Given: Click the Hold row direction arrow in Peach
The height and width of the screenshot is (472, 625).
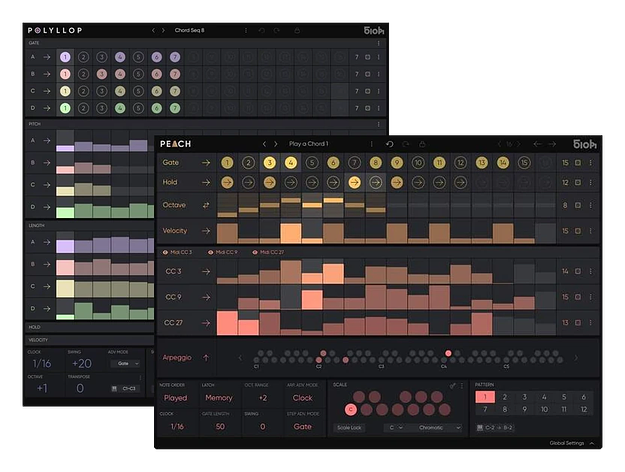Looking at the screenshot, I should [206, 183].
